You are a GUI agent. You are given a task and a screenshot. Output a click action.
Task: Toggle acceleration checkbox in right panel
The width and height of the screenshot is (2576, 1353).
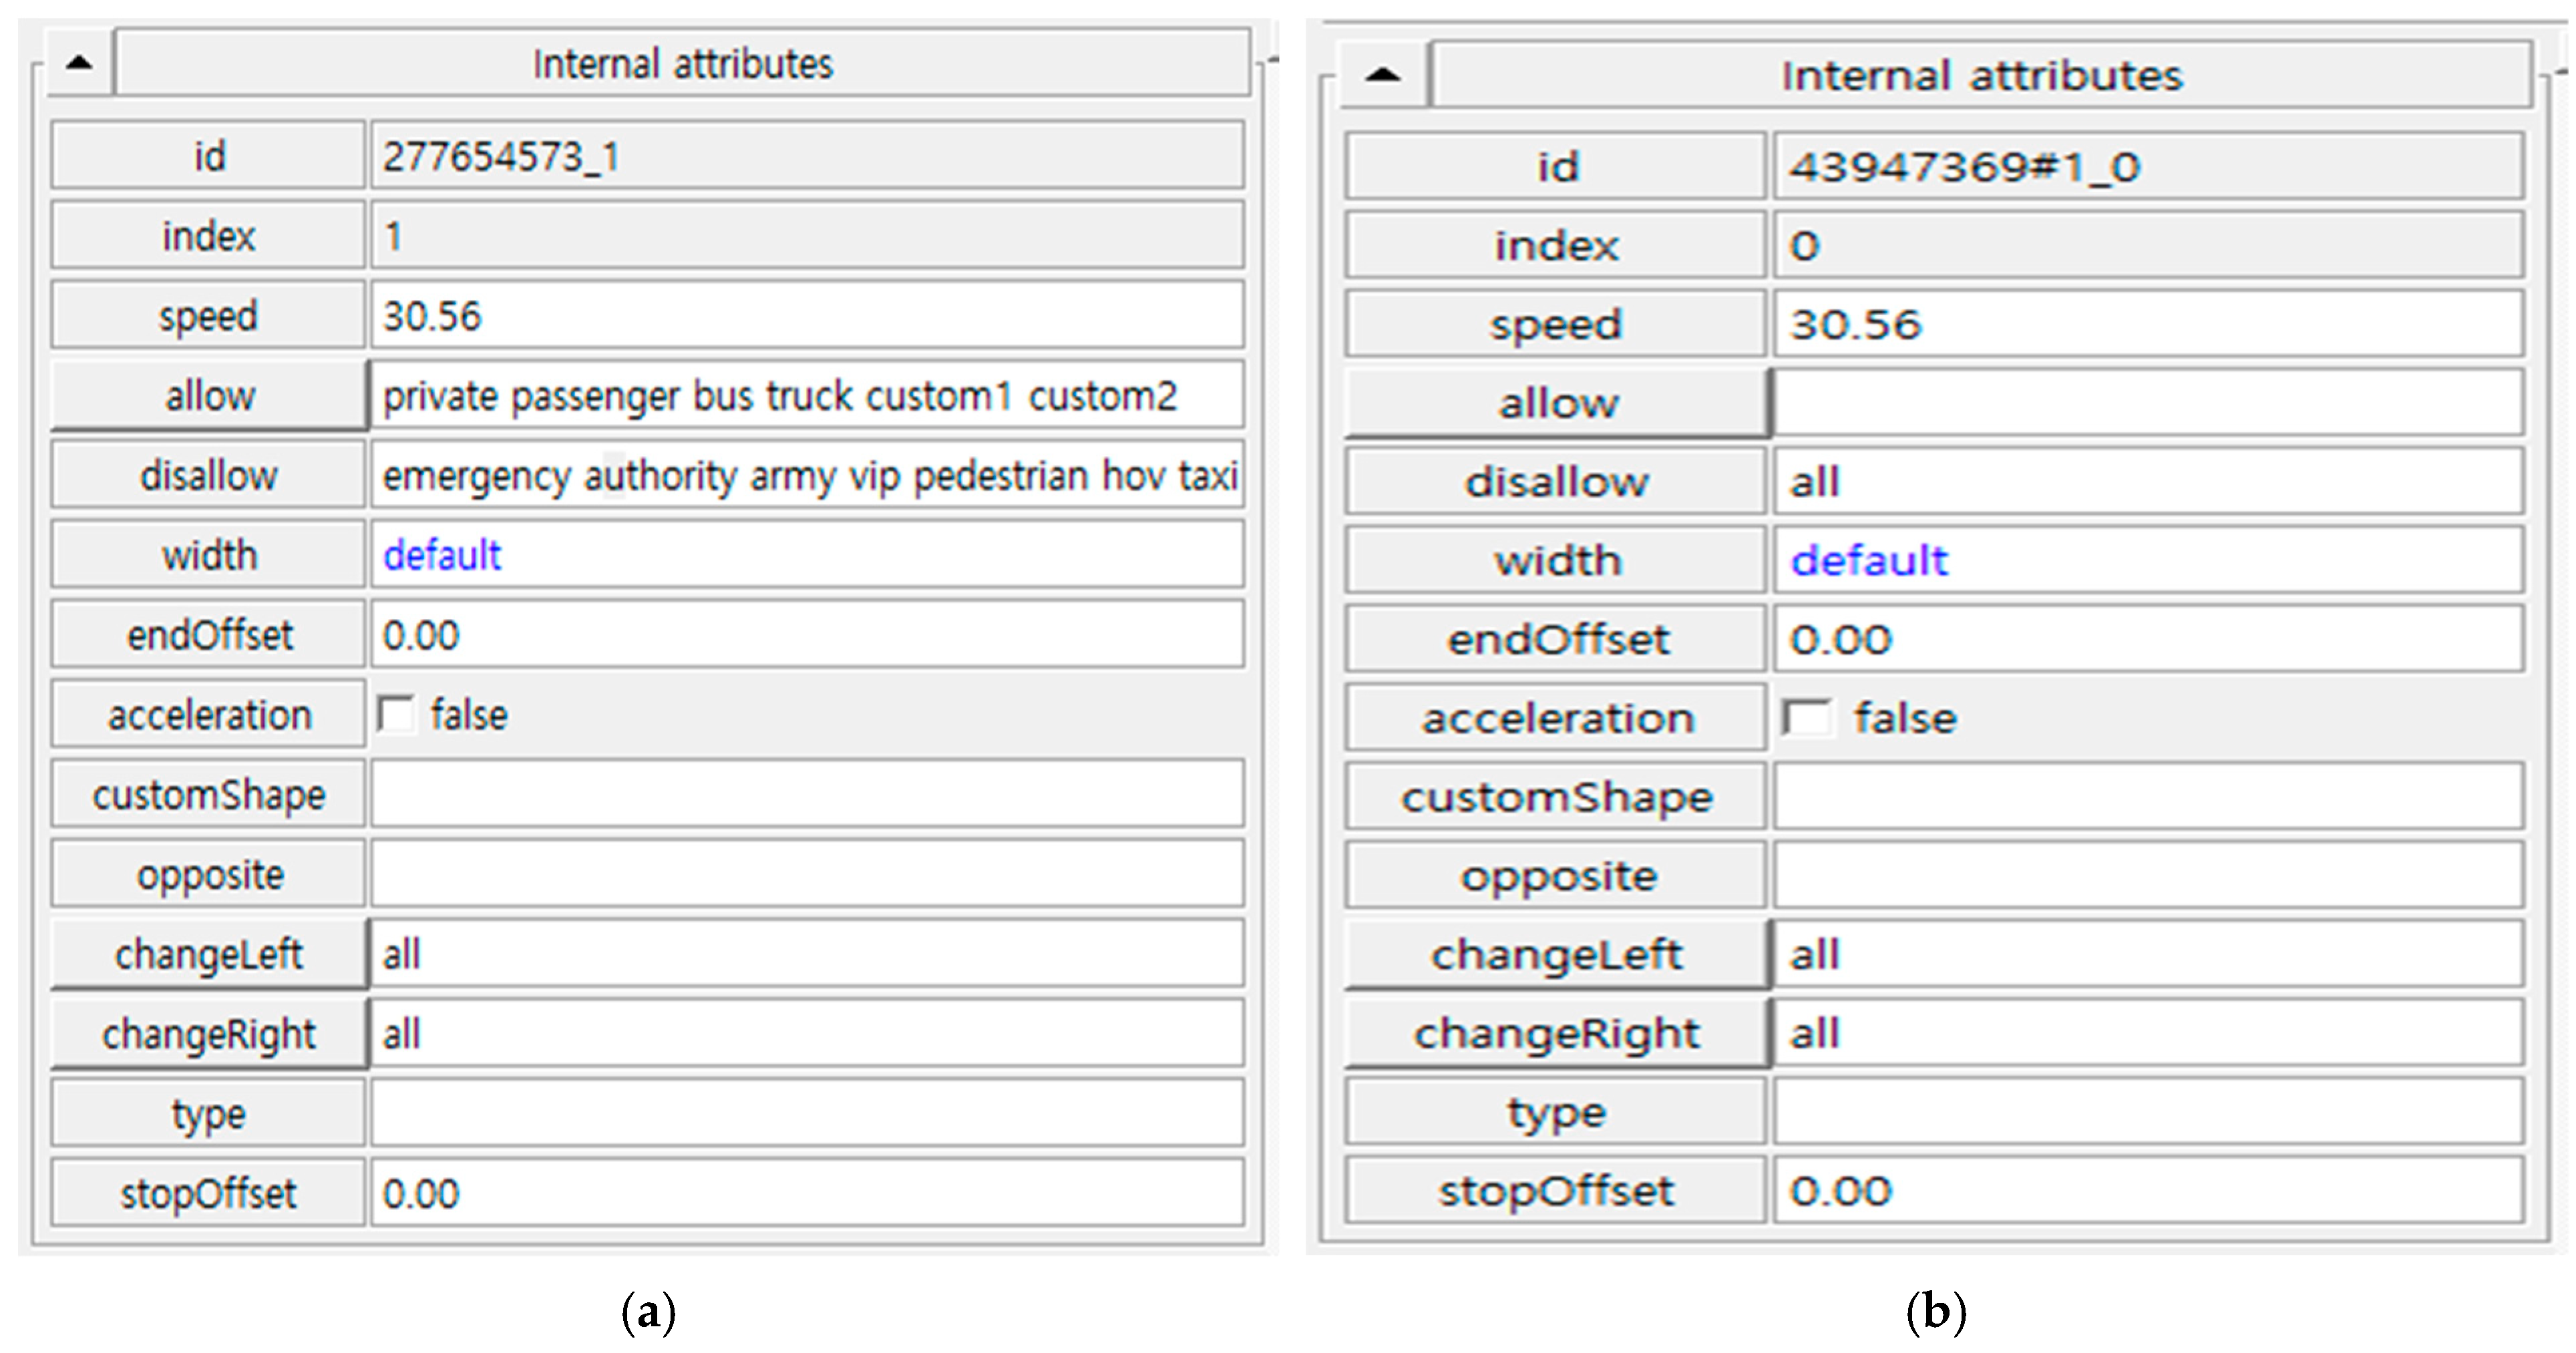[x=1807, y=718]
